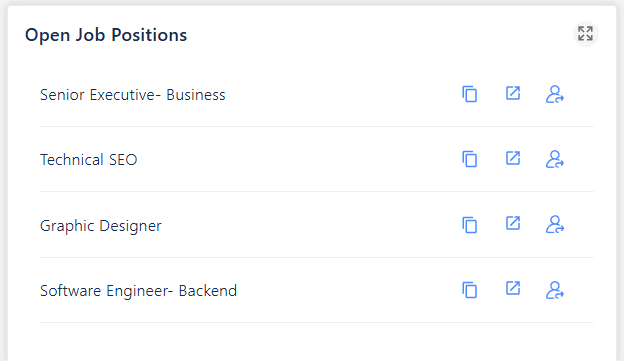This screenshot has height=361, width=624.
Task: Open Graphic Designer posting externally
Action: 513,223
